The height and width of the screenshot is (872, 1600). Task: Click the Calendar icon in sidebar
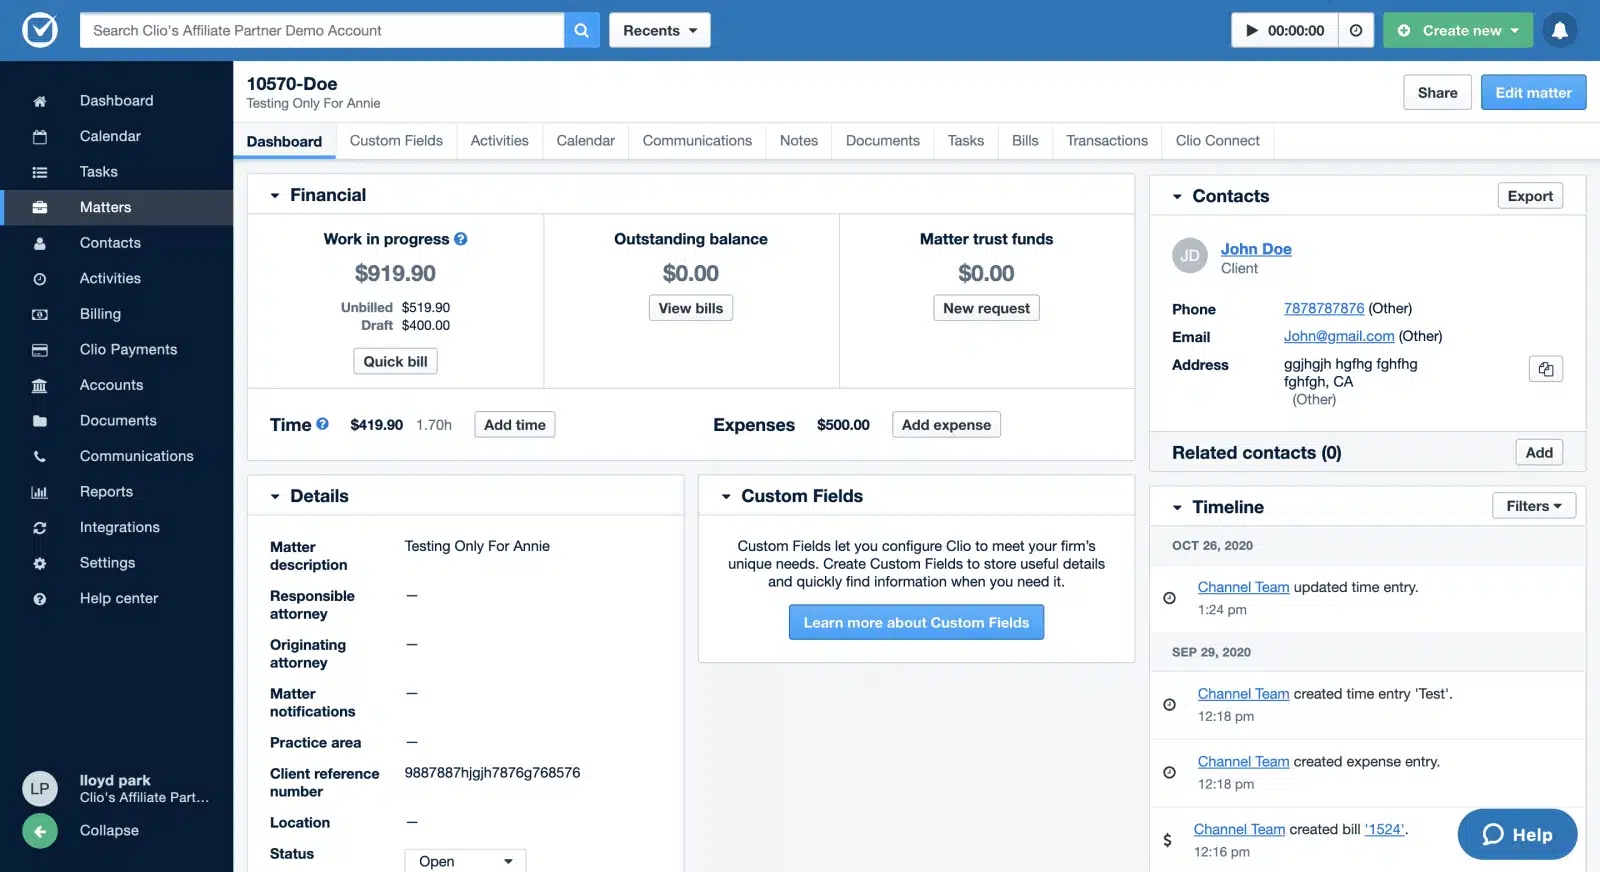pos(40,136)
